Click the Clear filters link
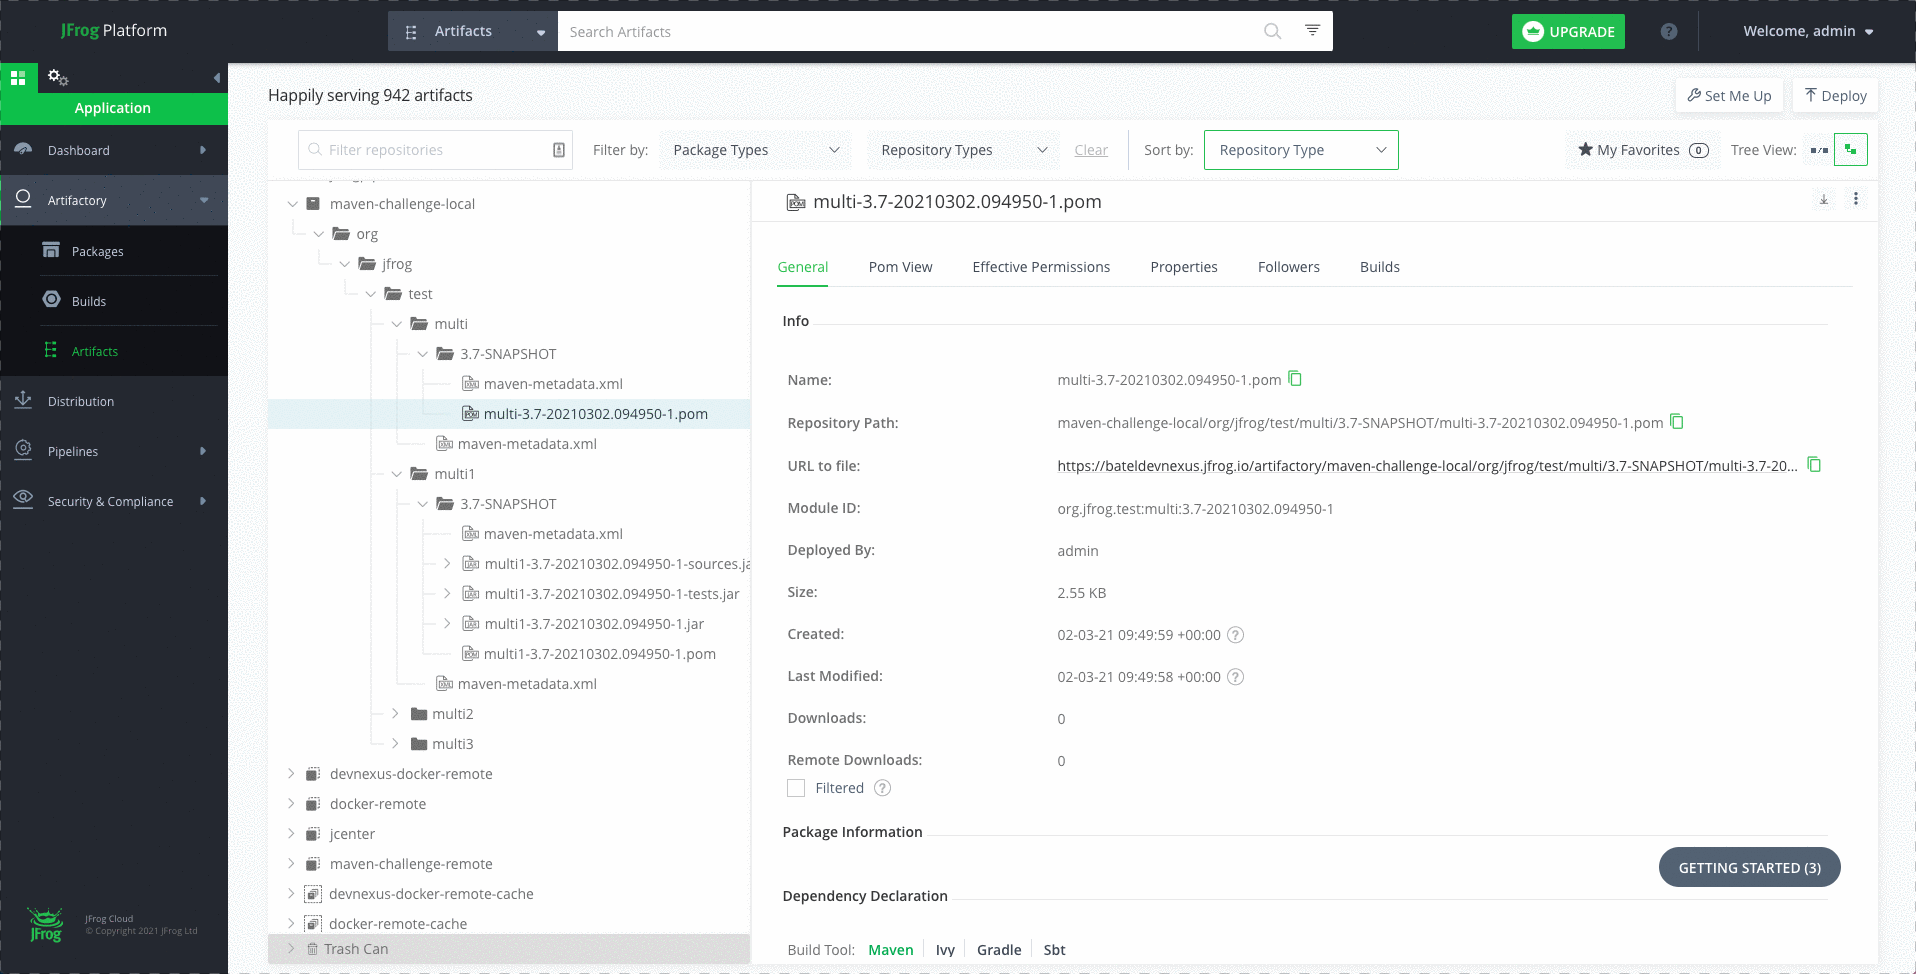The height and width of the screenshot is (974, 1916). 1091,150
